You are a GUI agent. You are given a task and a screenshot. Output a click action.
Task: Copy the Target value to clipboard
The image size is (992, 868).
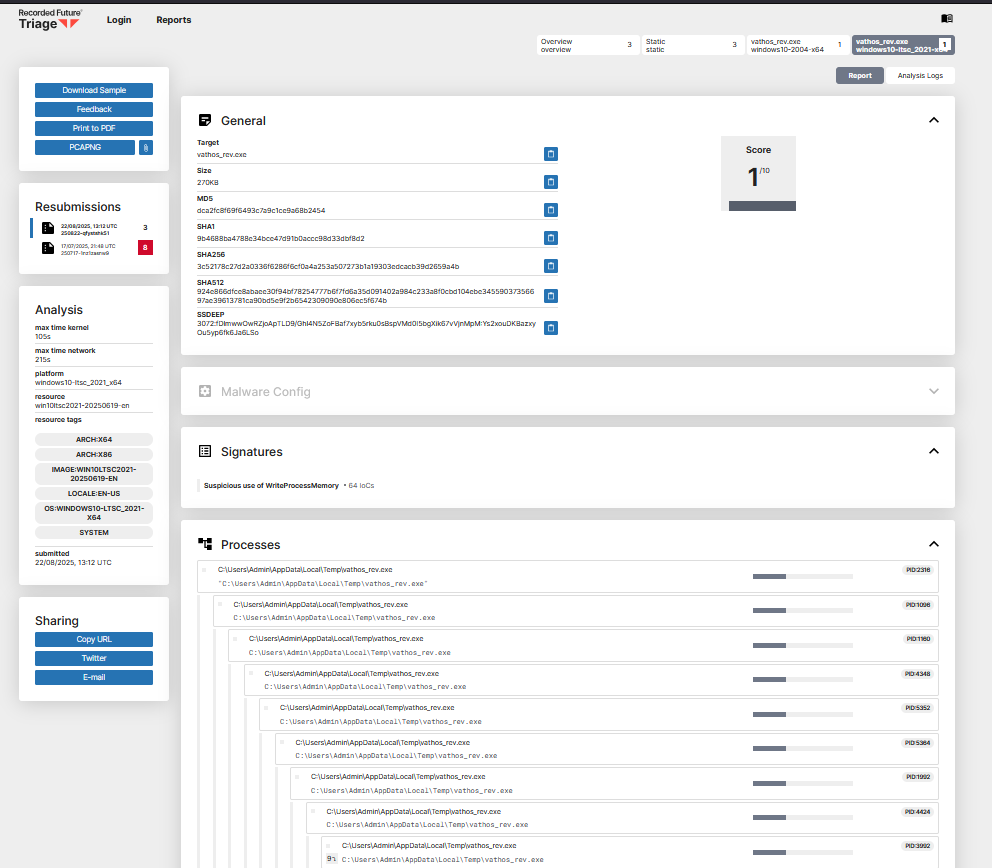point(550,154)
